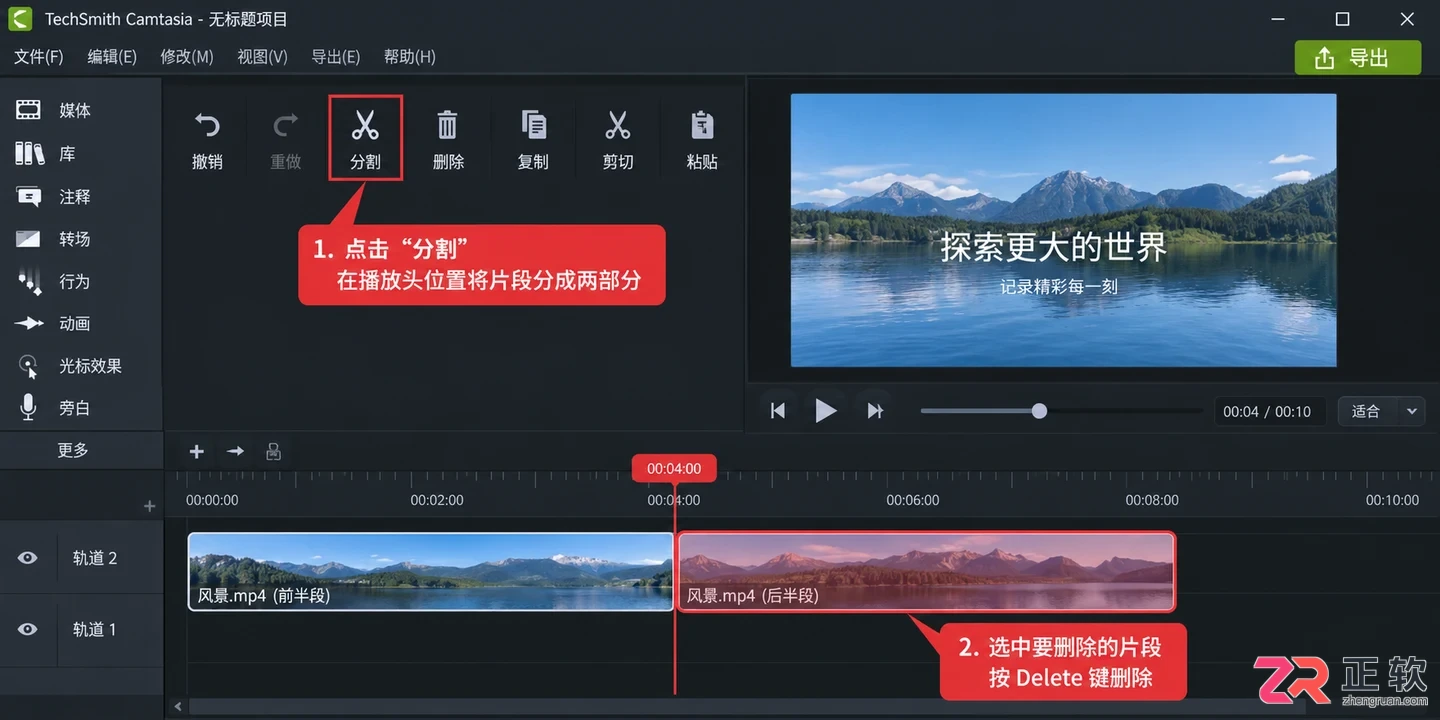
Task: Open the 修改(M) menu
Action: pyautogui.click(x=187, y=57)
